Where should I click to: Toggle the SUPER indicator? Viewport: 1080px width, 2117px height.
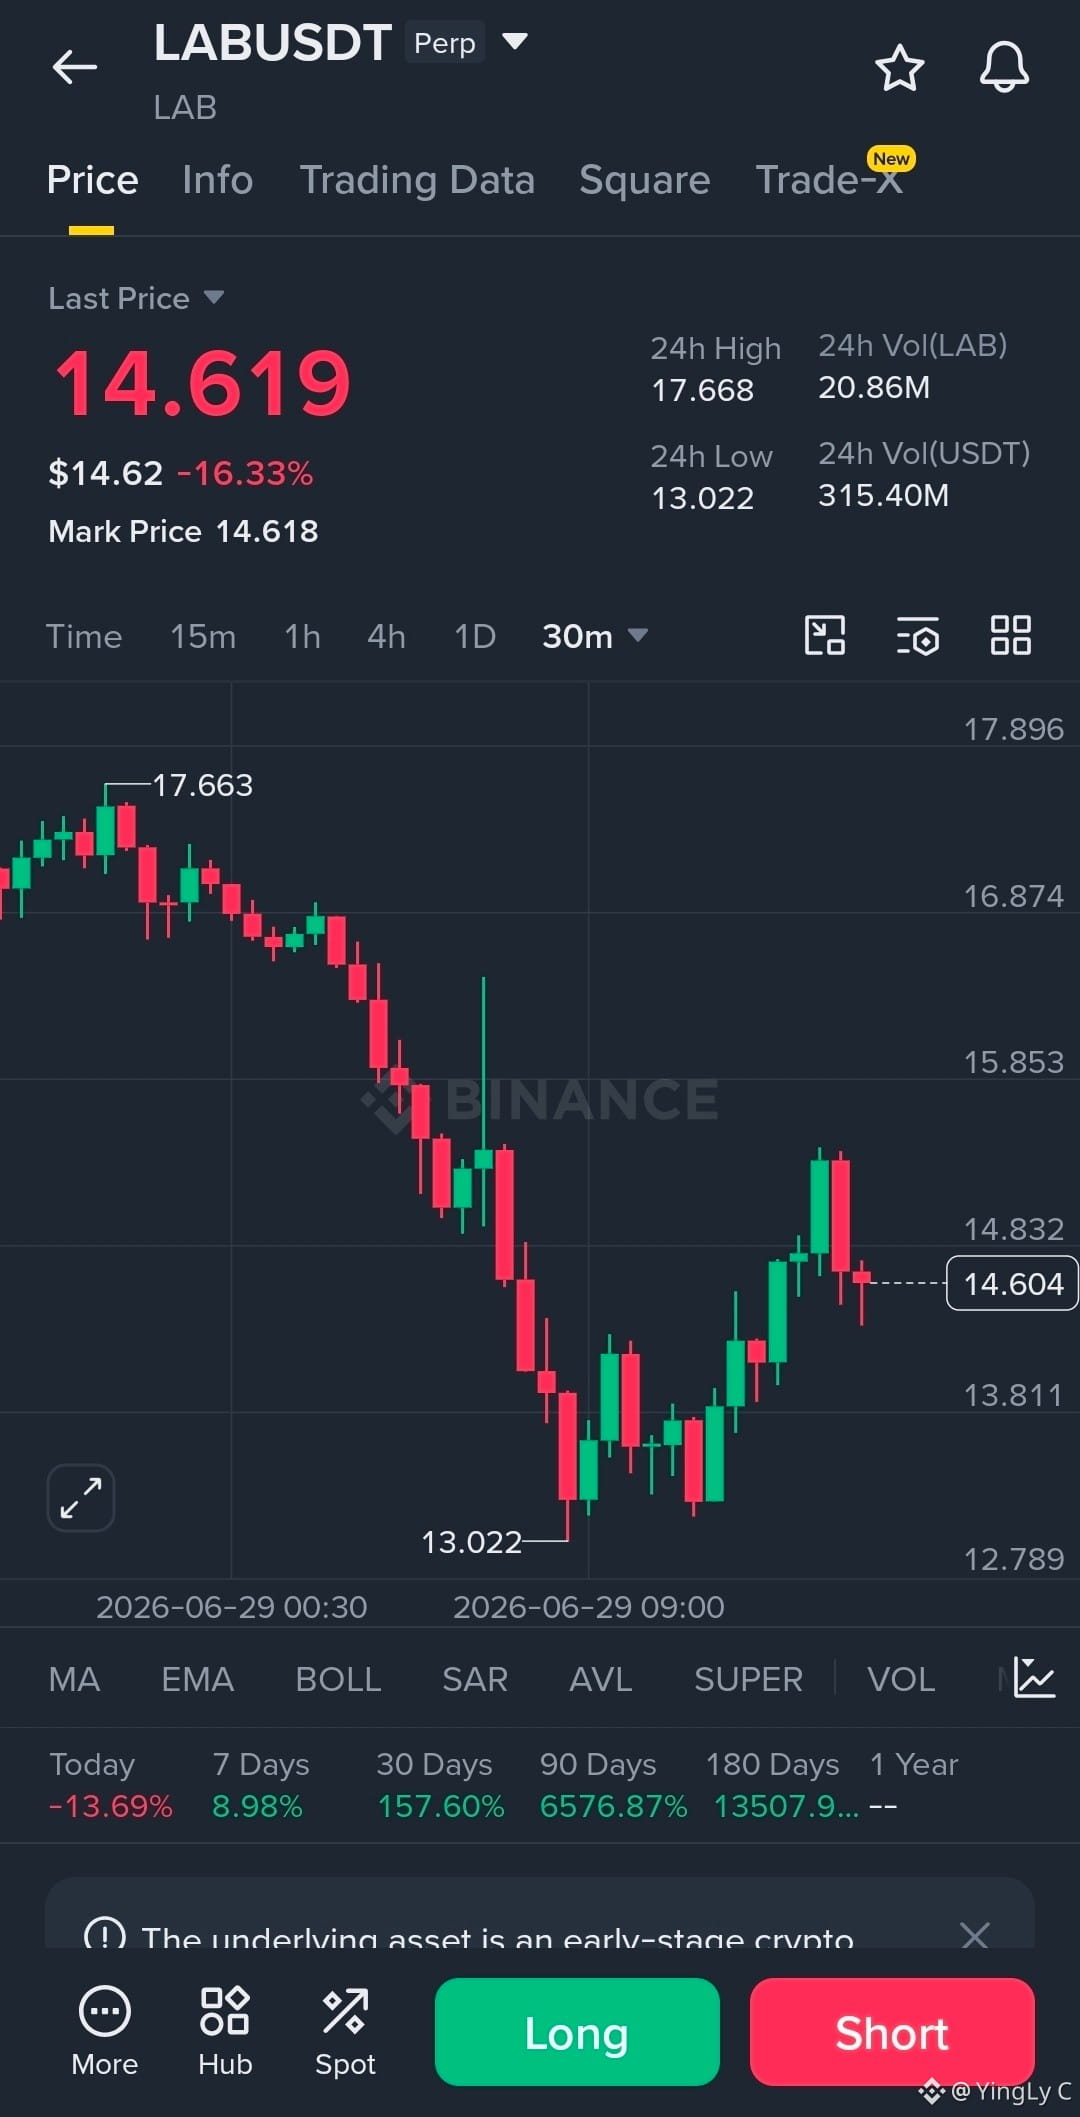748,1679
